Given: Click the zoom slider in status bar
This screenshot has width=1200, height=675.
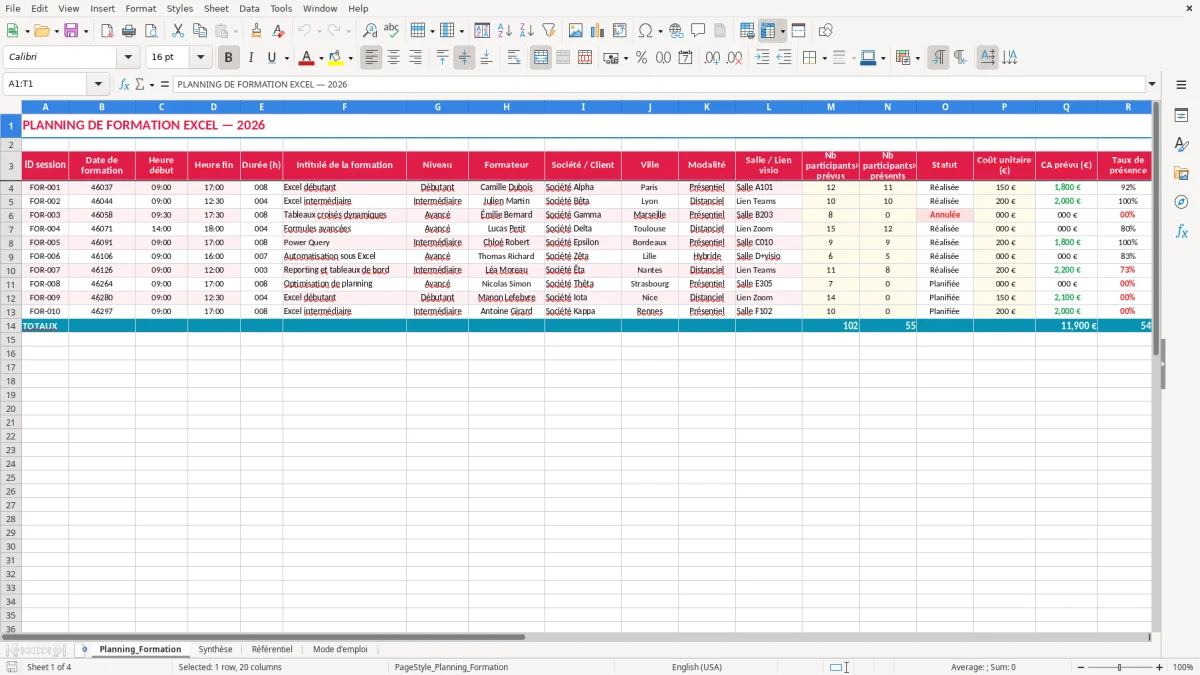Looking at the screenshot, I should click(1120, 667).
